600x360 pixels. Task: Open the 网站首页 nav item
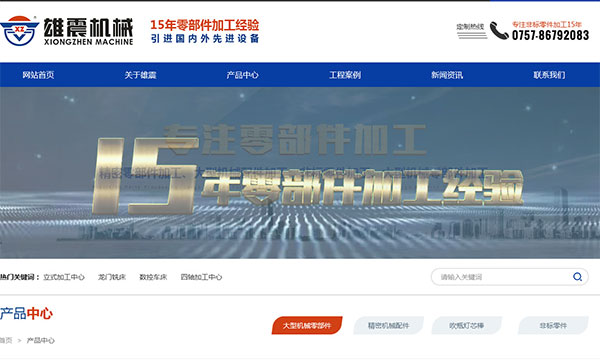[x=38, y=75]
